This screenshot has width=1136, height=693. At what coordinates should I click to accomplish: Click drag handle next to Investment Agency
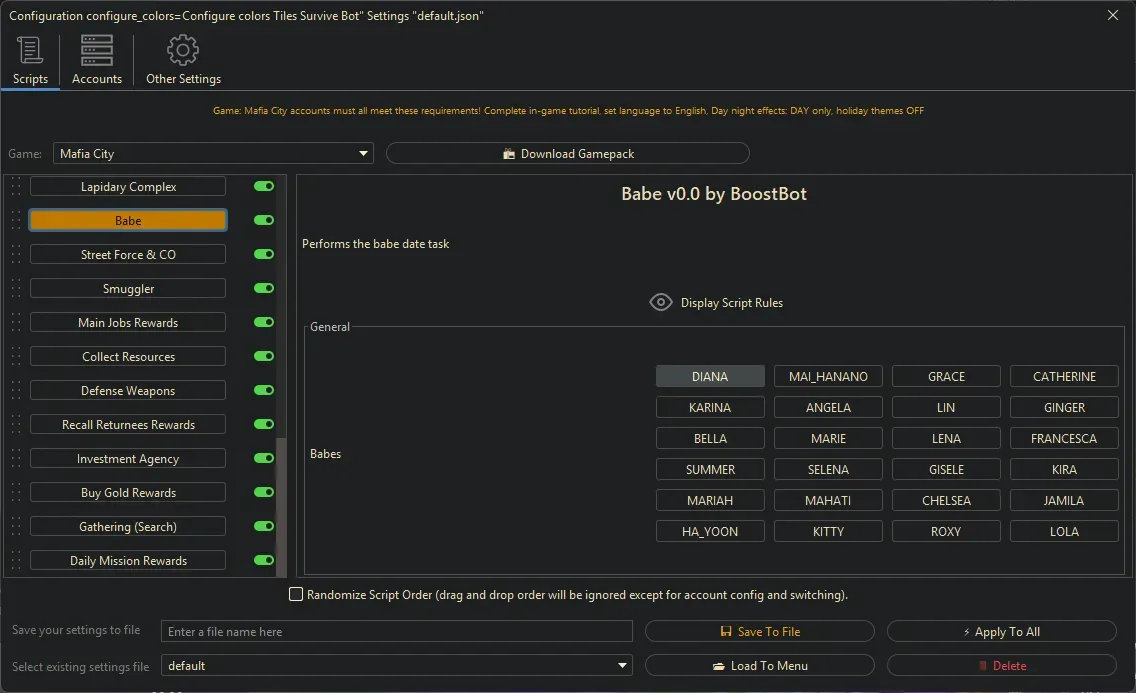(15, 459)
